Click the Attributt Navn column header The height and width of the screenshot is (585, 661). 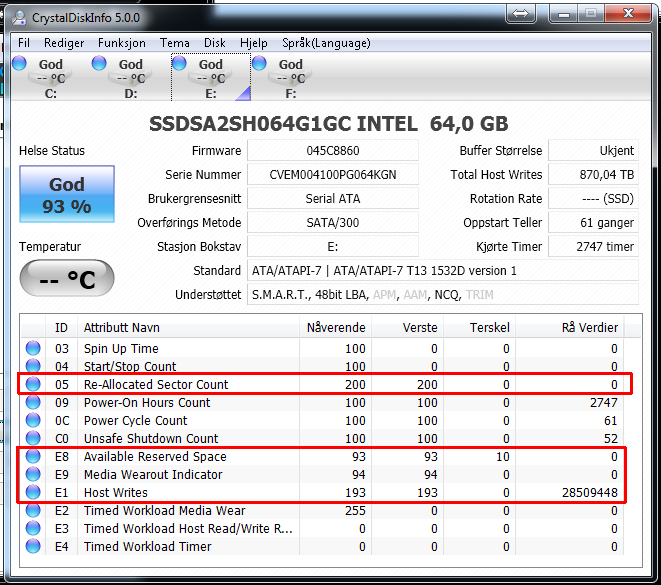coord(188,327)
